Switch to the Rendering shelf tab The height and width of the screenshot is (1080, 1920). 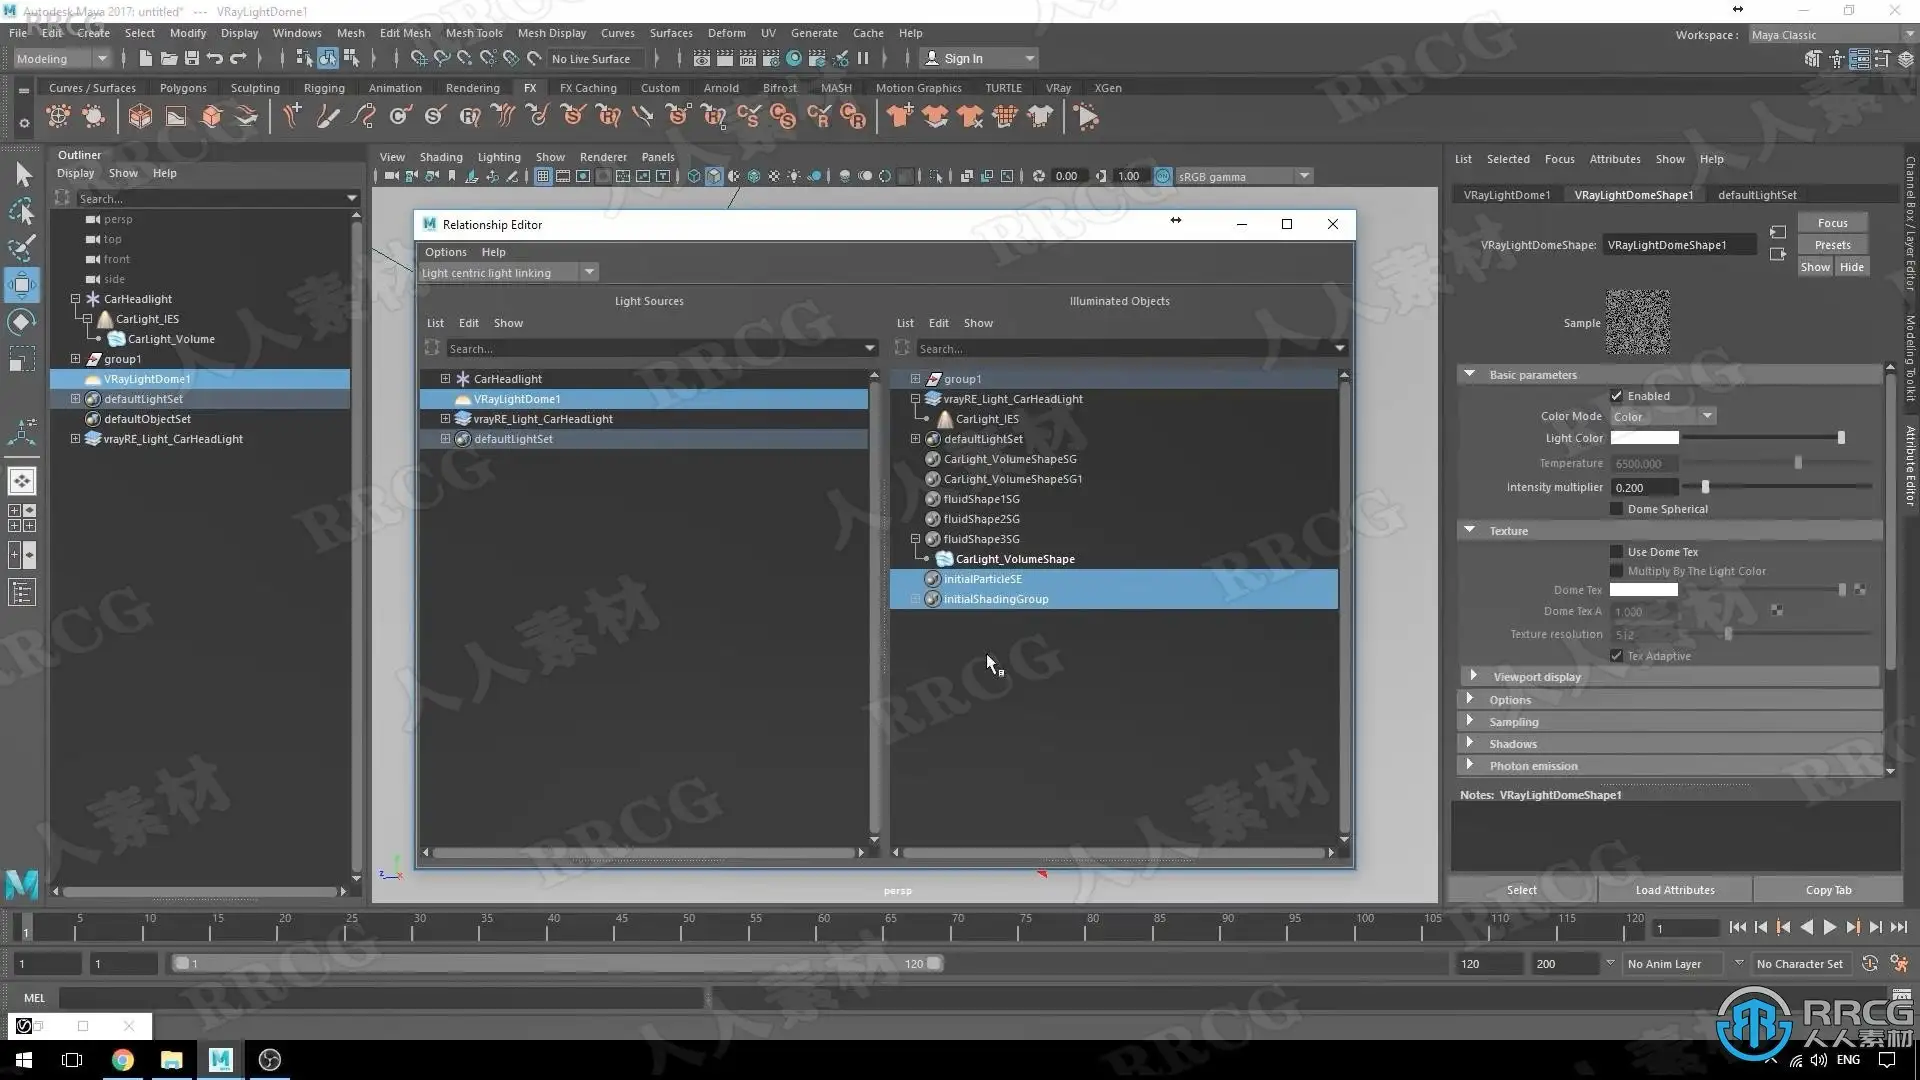[472, 88]
